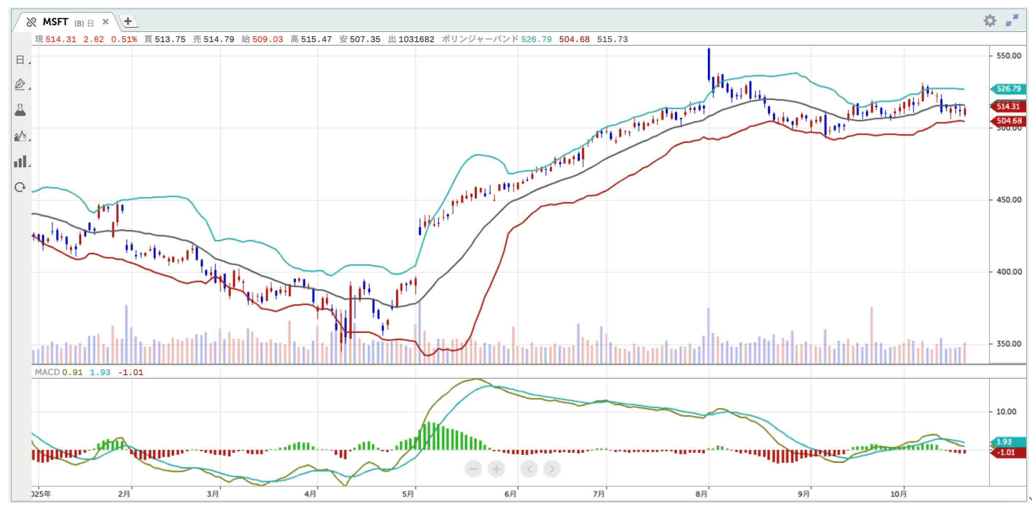Open the flask studies icon
This screenshot has height=505, width=1032.
20,110
